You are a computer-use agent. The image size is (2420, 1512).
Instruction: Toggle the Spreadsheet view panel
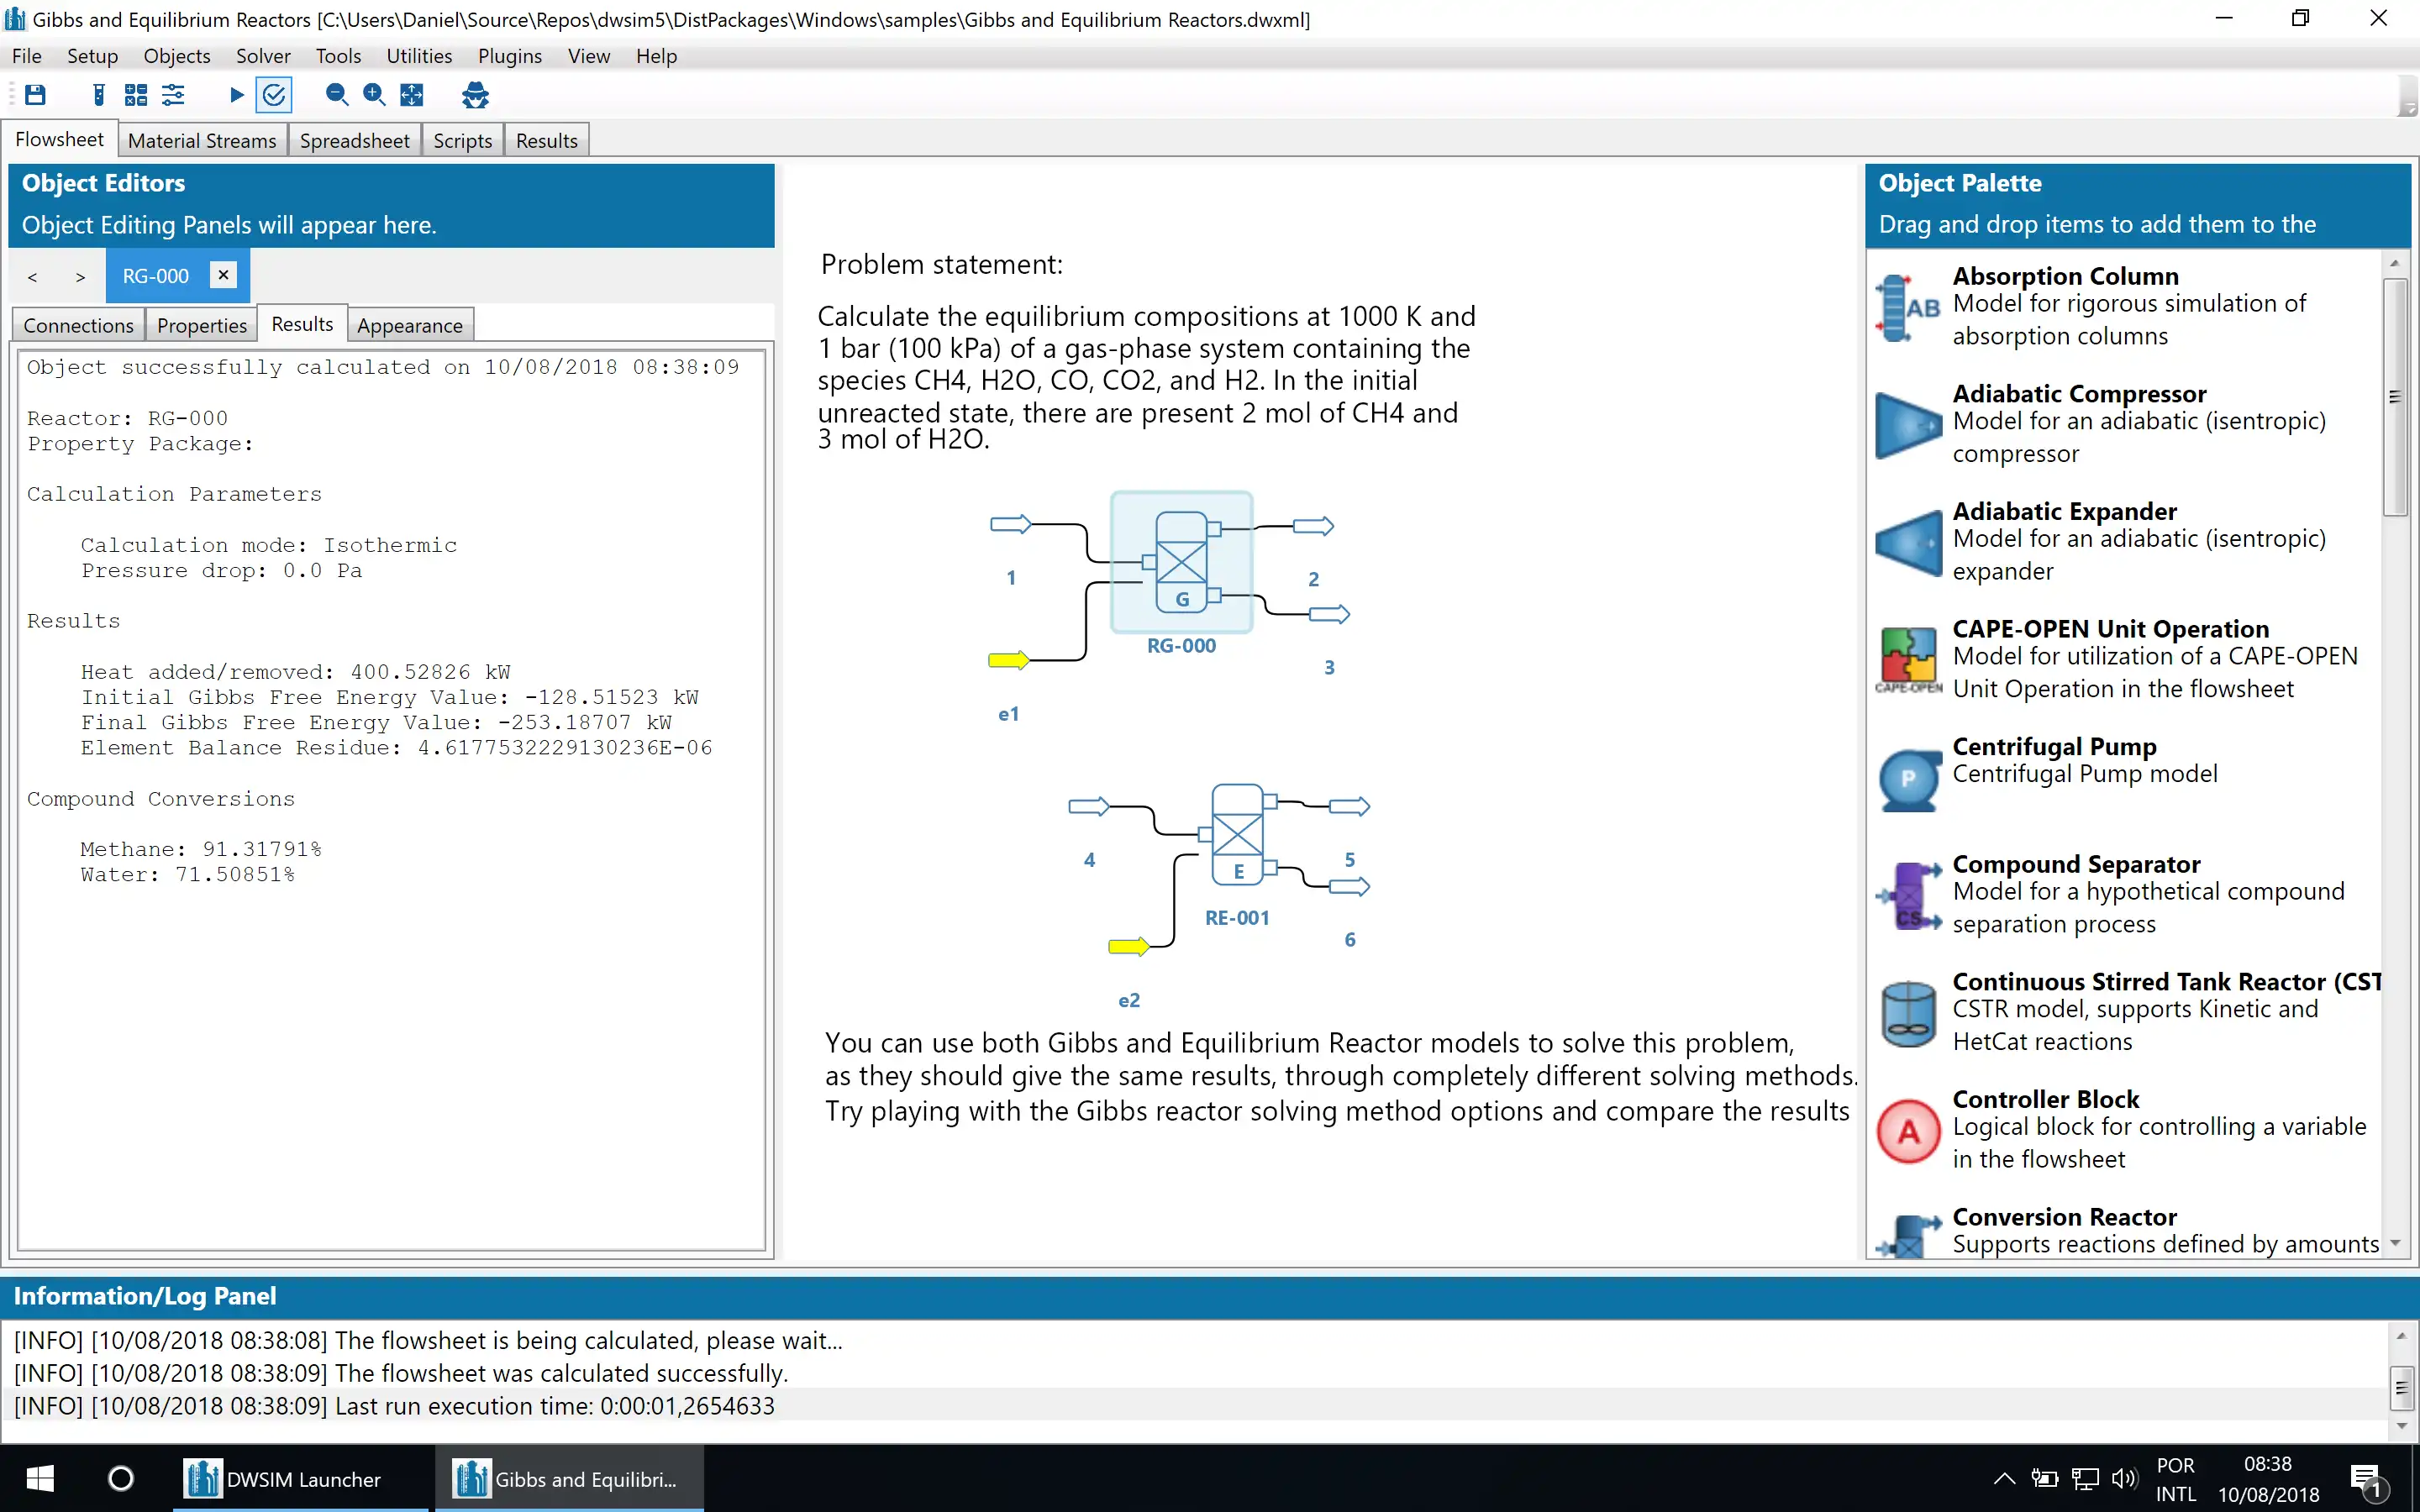tap(354, 139)
